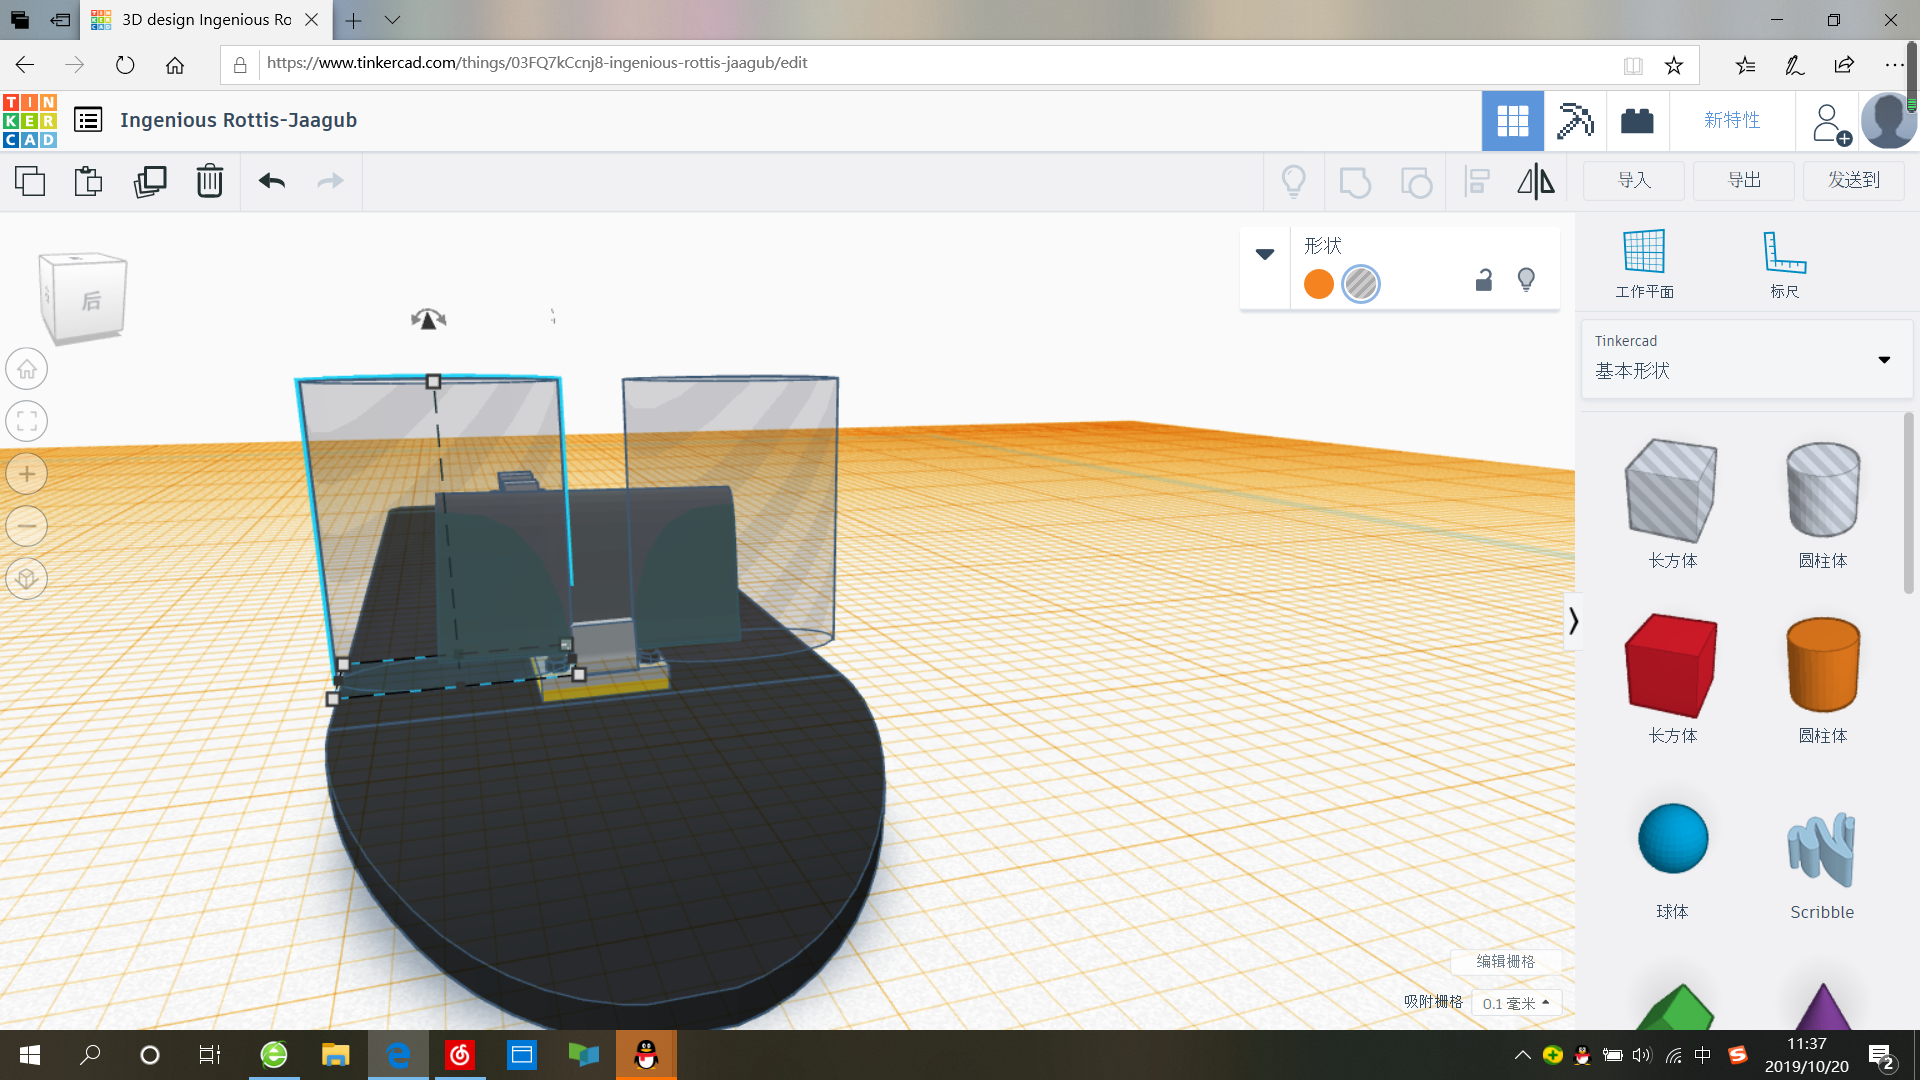Zoom out the viewport
This screenshot has height=1080, width=1920.
pyautogui.click(x=27, y=526)
